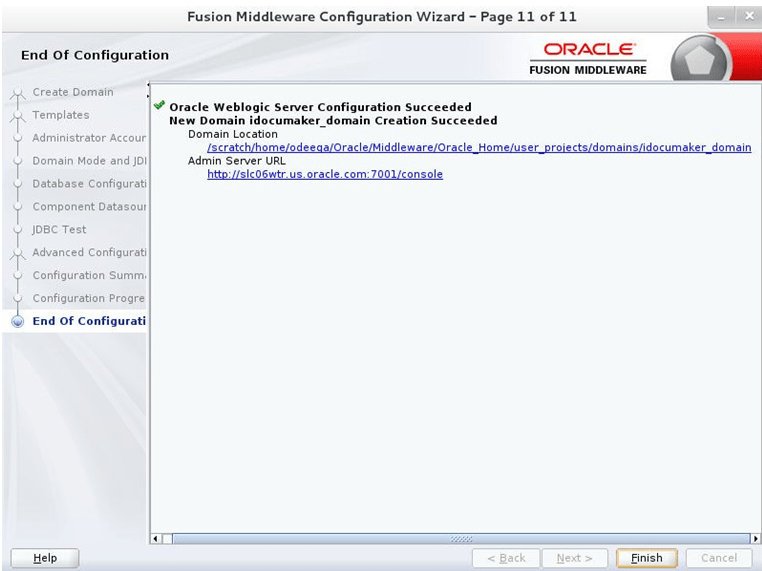The image size is (762, 571).
Task: Click the gray pentagon emblem icon
Action: tap(700, 60)
